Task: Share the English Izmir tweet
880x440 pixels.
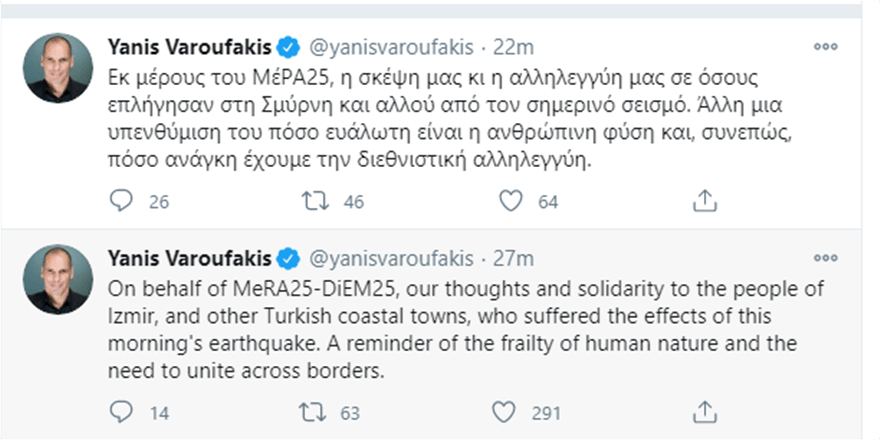Action: [x=706, y=410]
